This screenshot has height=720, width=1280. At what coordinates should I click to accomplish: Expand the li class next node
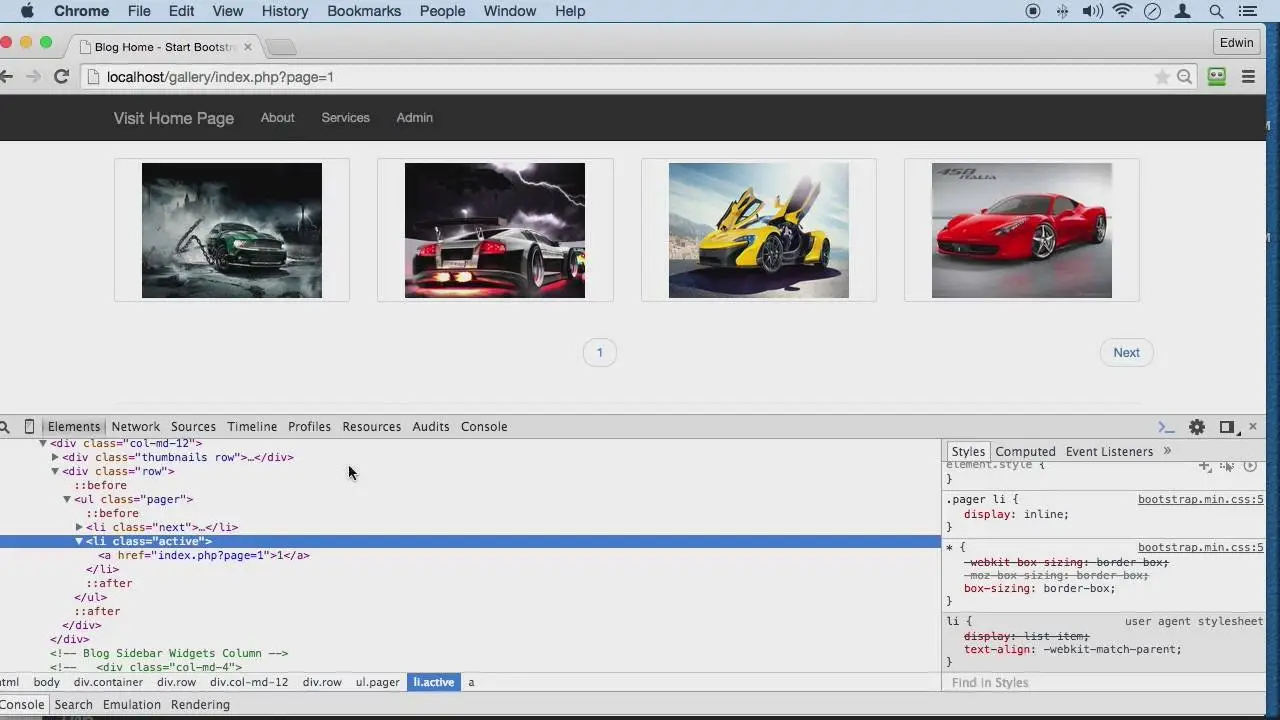[x=79, y=527]
